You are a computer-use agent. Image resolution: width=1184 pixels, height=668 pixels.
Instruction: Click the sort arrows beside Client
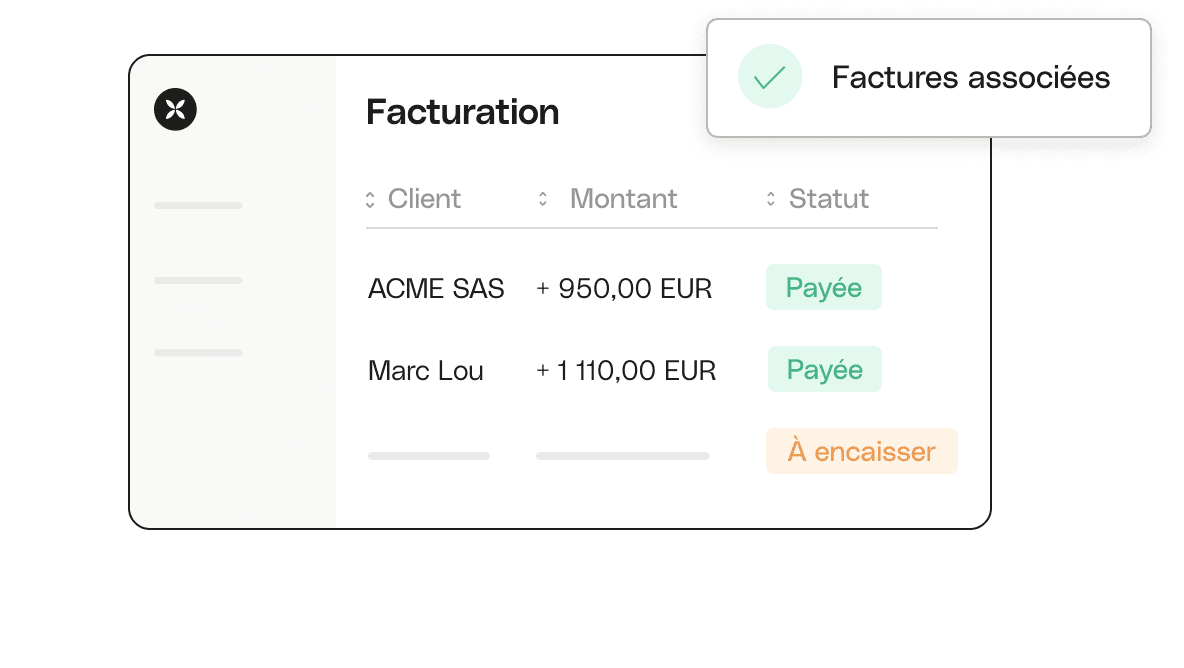click(370, 199)
